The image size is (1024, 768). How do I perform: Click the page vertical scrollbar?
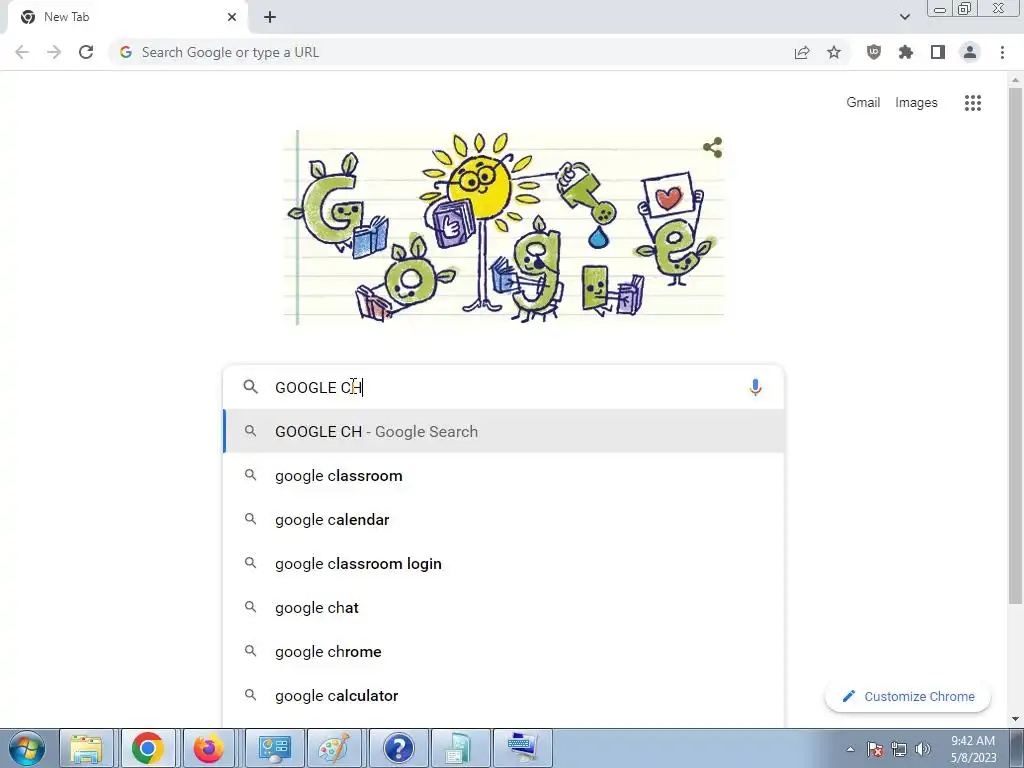pyautogui.click(x=1015, y=346)
